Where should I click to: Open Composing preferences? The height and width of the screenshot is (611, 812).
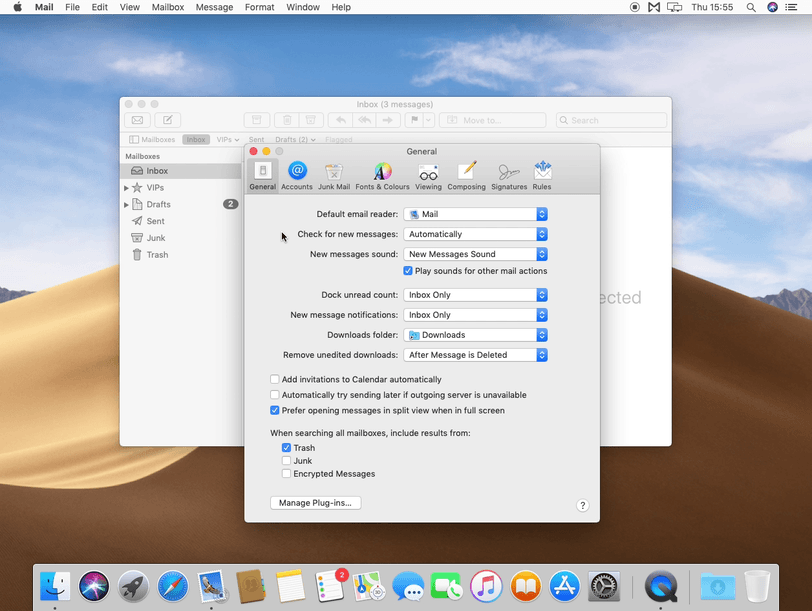point(466,175)
